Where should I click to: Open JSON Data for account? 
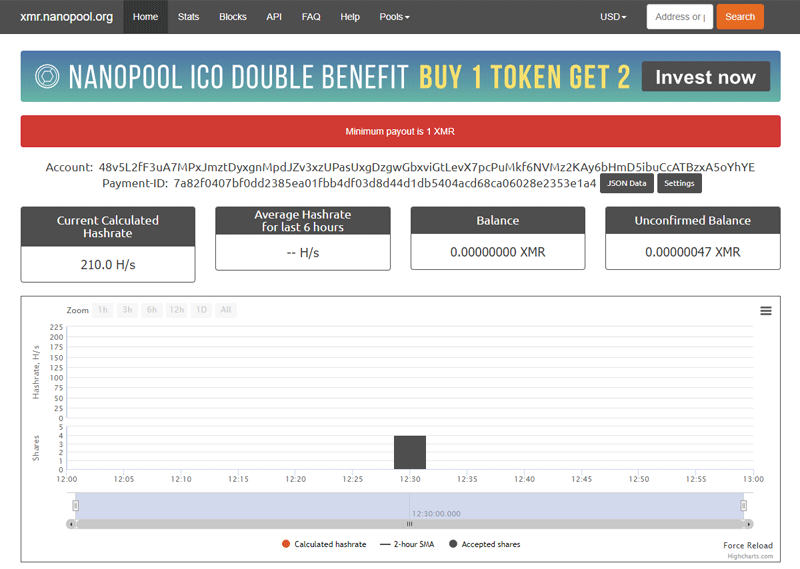[x=627, y=184]
